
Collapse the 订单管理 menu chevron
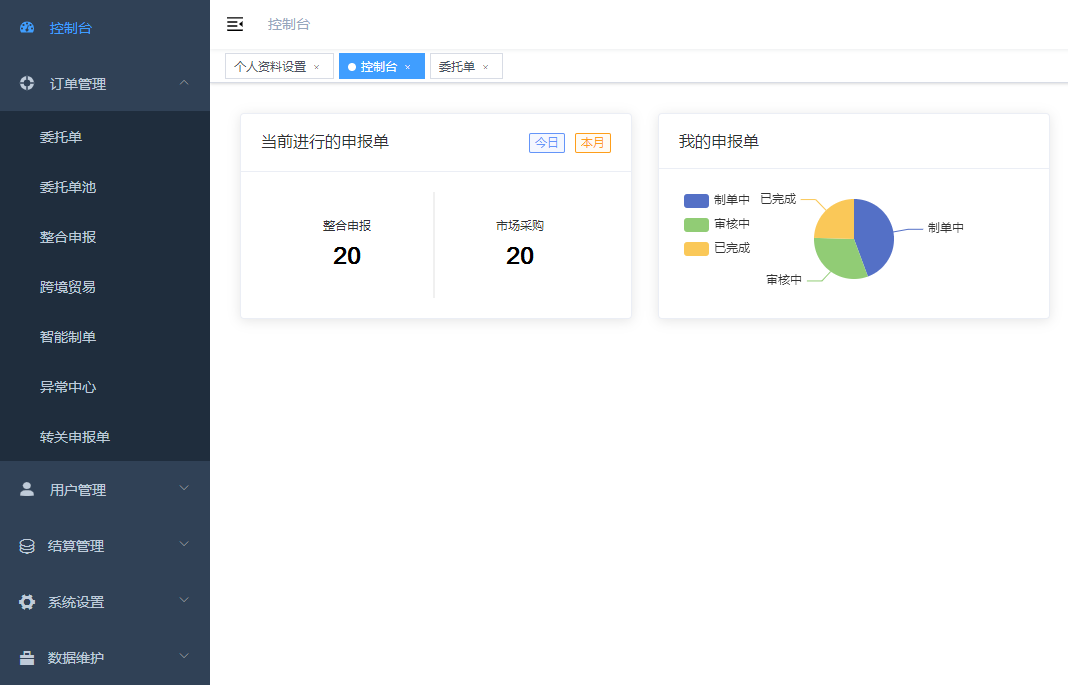coord(184,84)
